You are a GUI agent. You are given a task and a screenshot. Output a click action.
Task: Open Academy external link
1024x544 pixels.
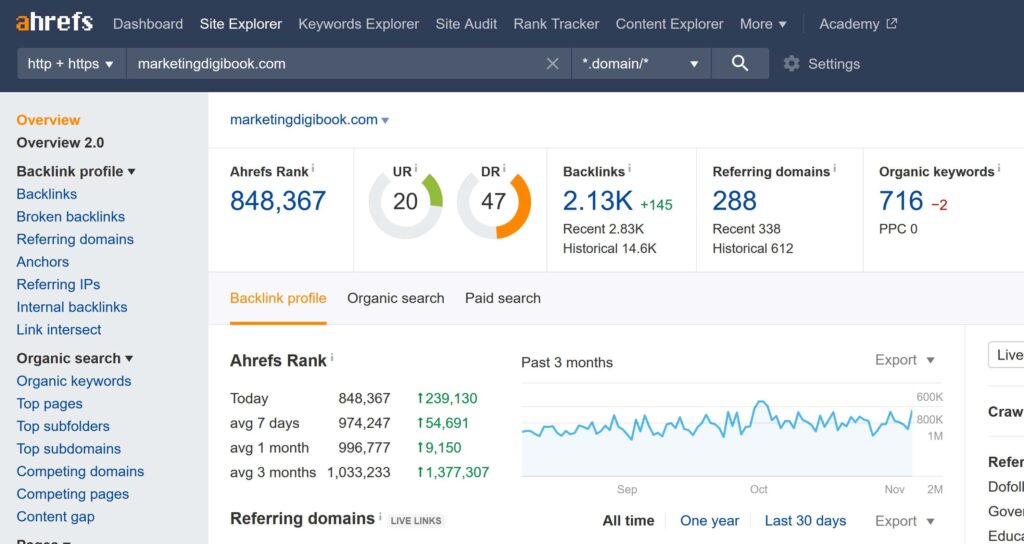(x=858, y=24)
